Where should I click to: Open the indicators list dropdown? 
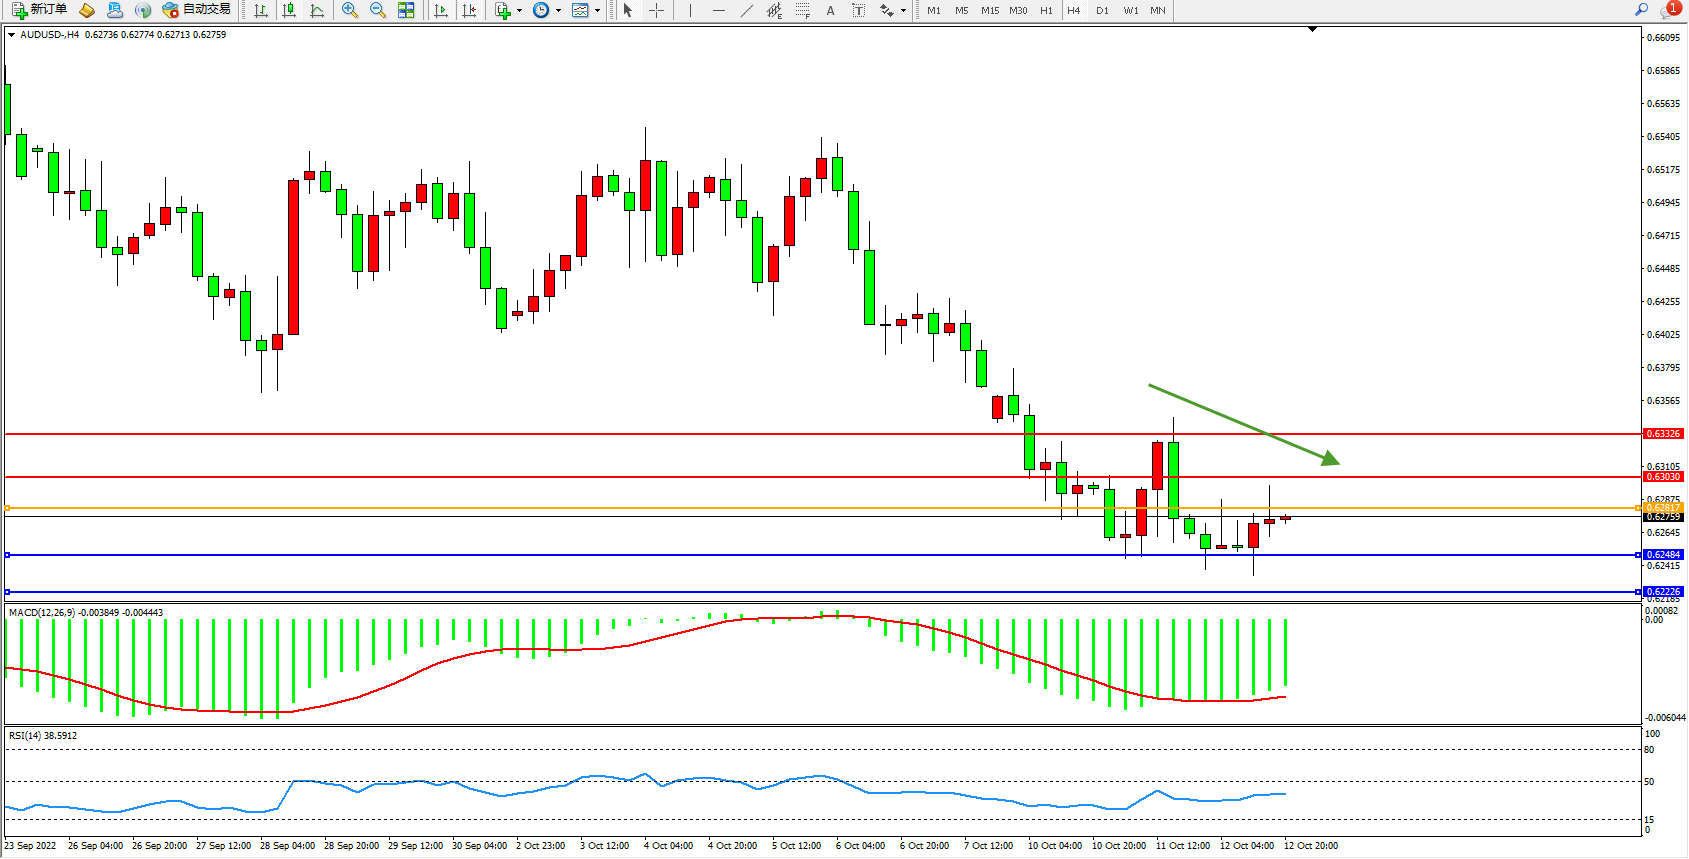pos(508,10)
